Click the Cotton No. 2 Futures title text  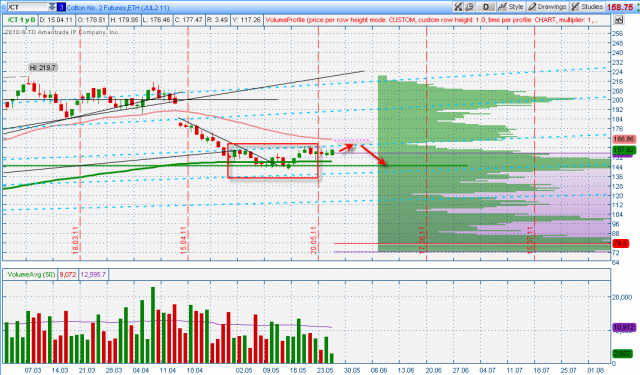[118, 7]
